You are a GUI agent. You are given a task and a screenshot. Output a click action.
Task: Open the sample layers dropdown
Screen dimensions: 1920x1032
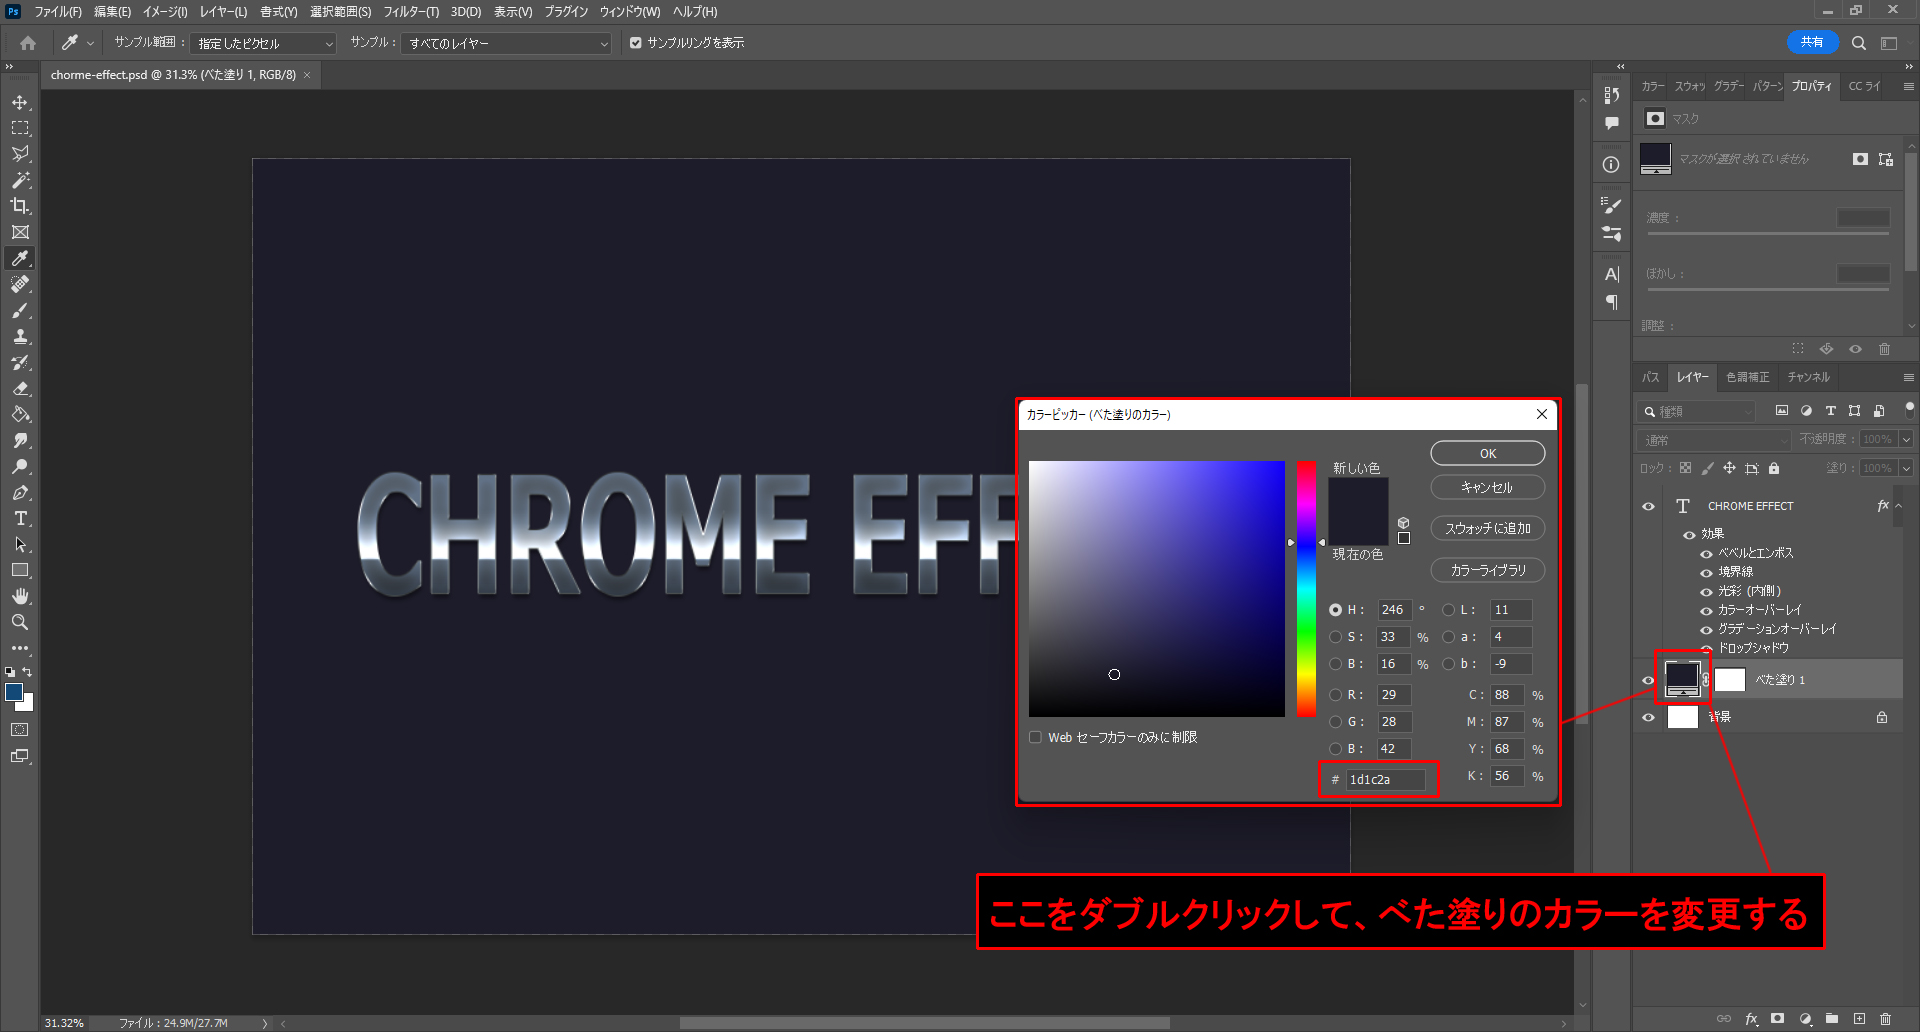click(x=506, y=43)
